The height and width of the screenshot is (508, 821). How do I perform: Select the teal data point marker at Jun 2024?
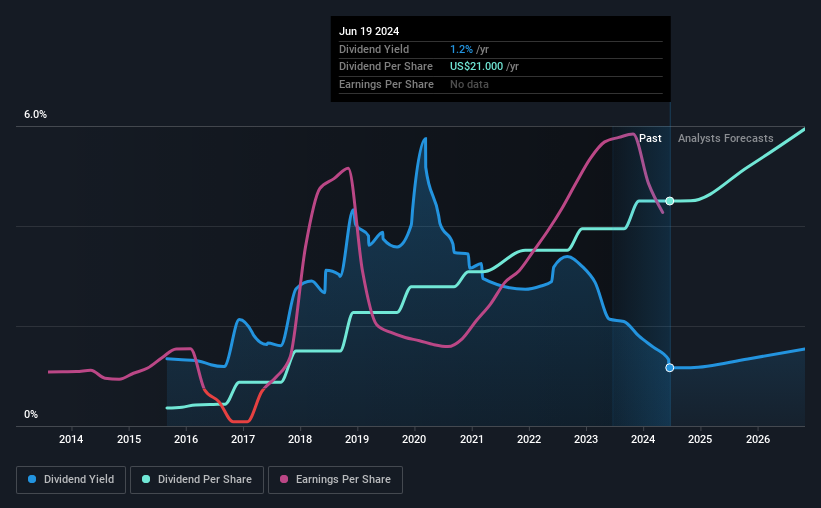click(670, 201)
